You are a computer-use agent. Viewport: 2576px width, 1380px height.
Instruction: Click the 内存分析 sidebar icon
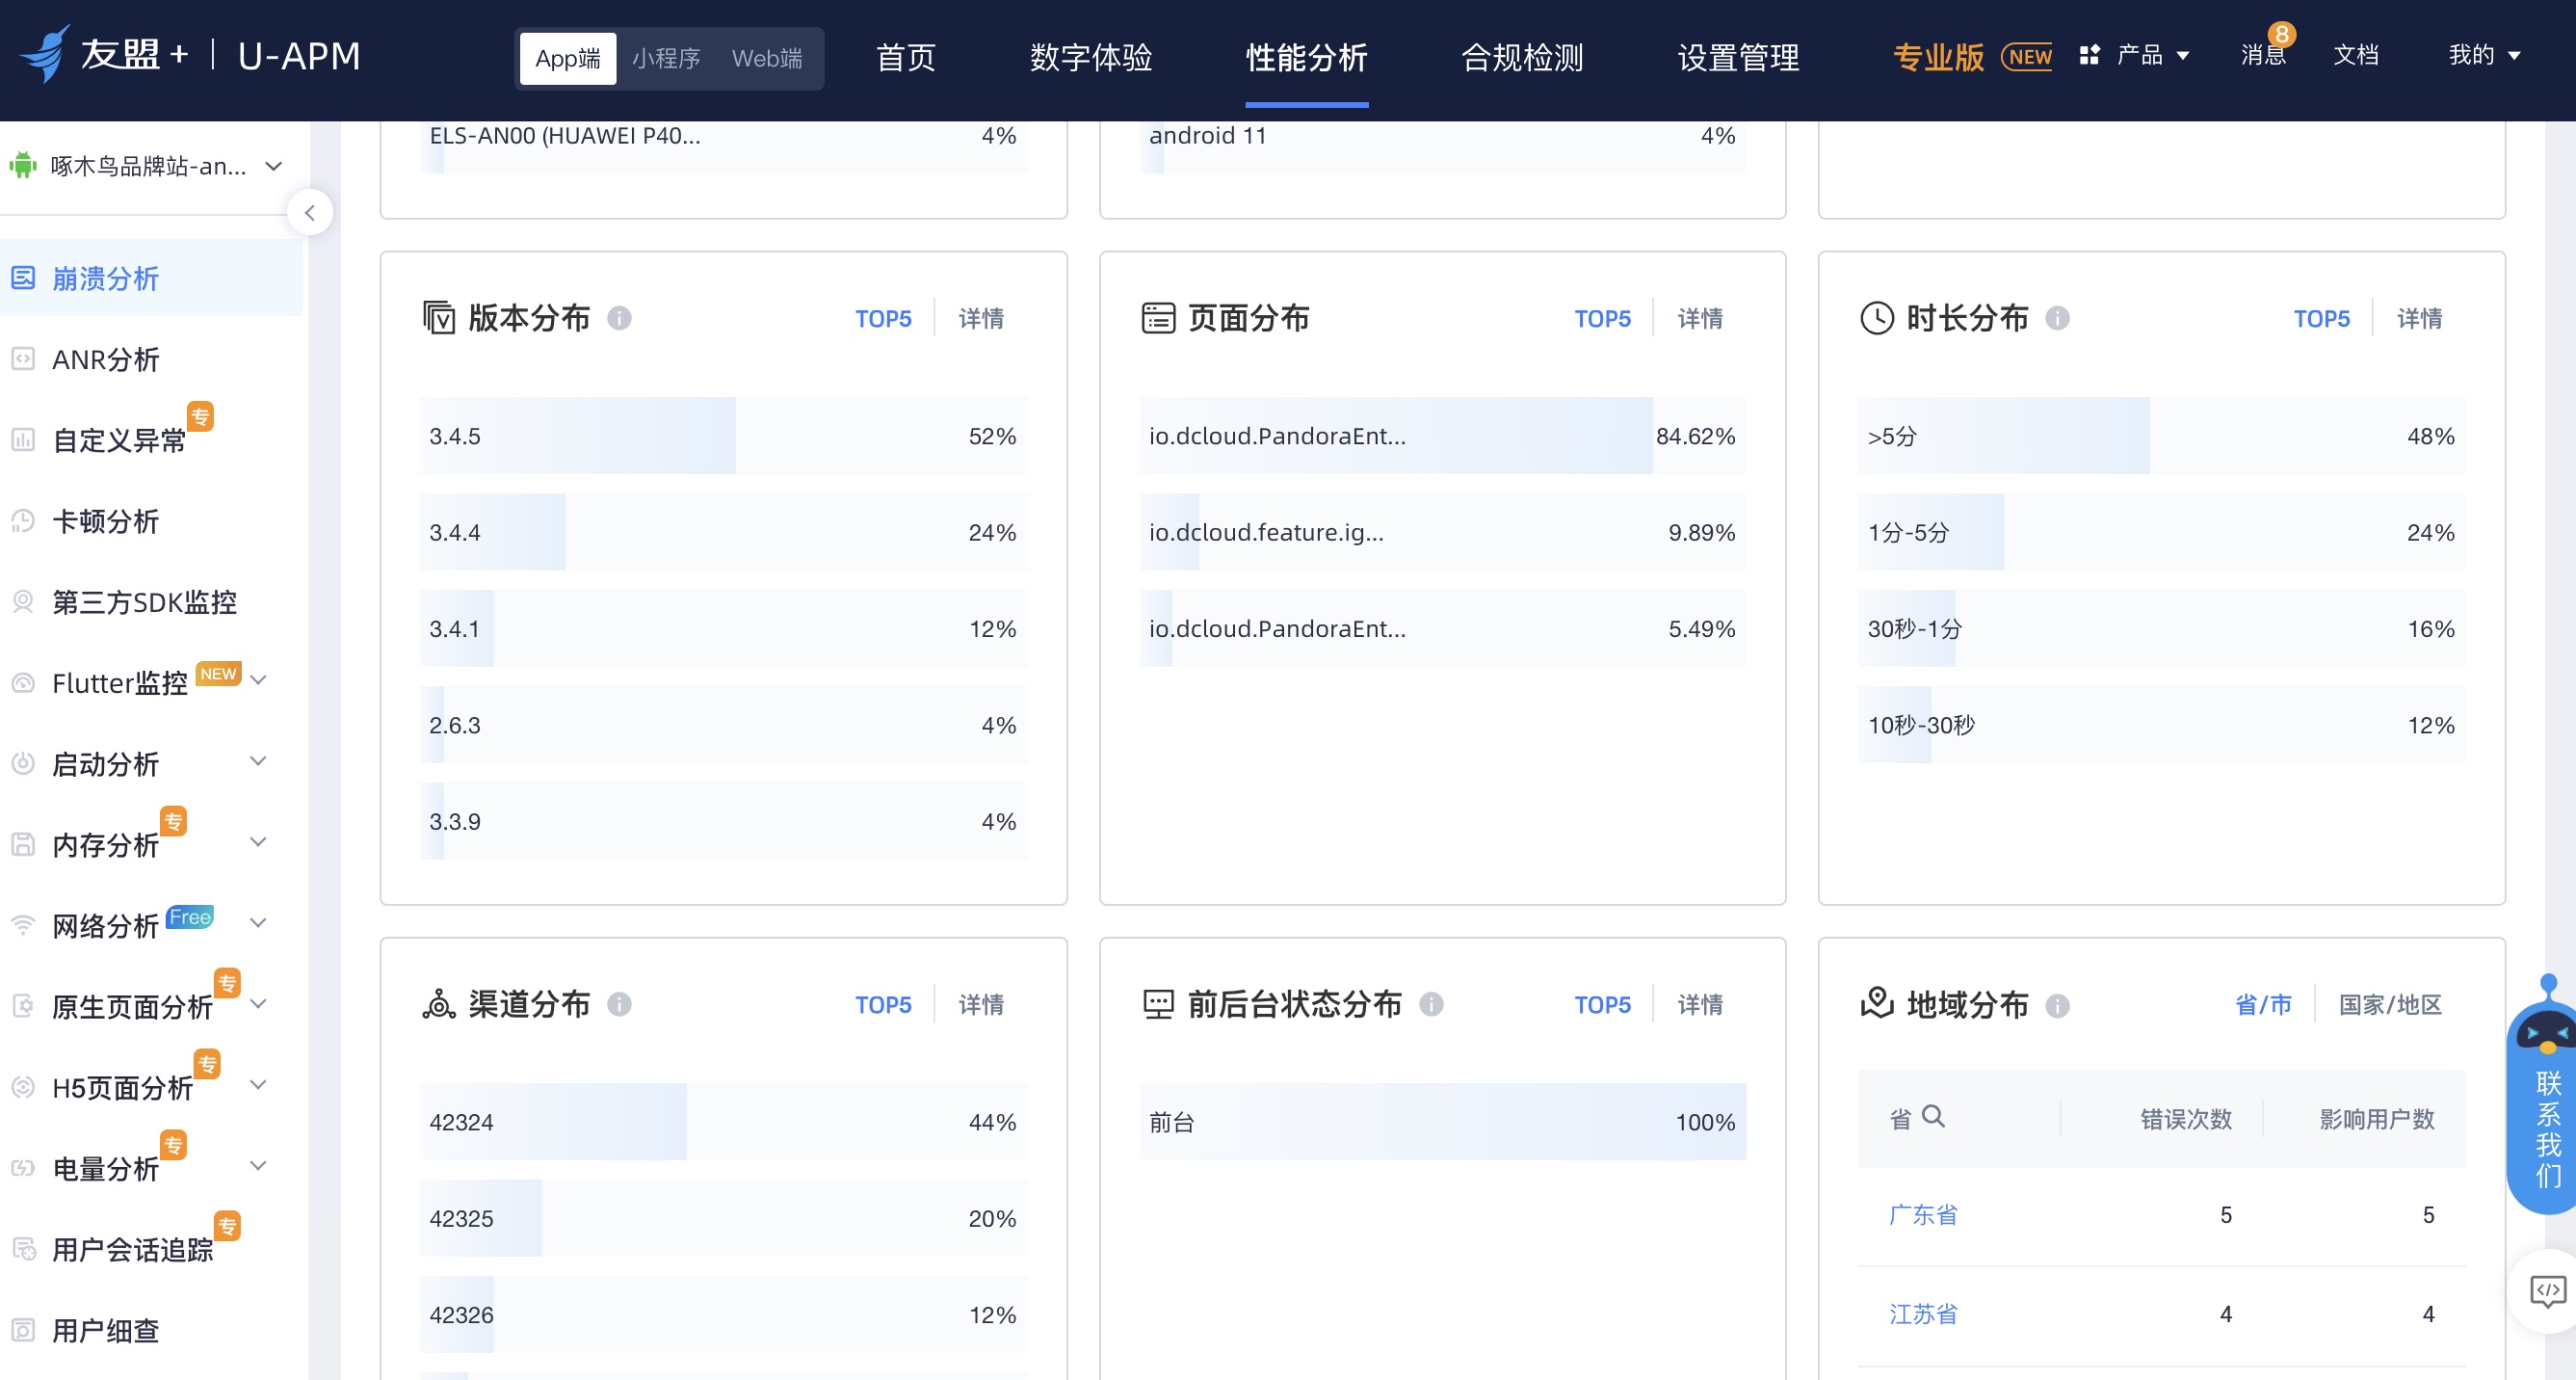pos(23,845)
